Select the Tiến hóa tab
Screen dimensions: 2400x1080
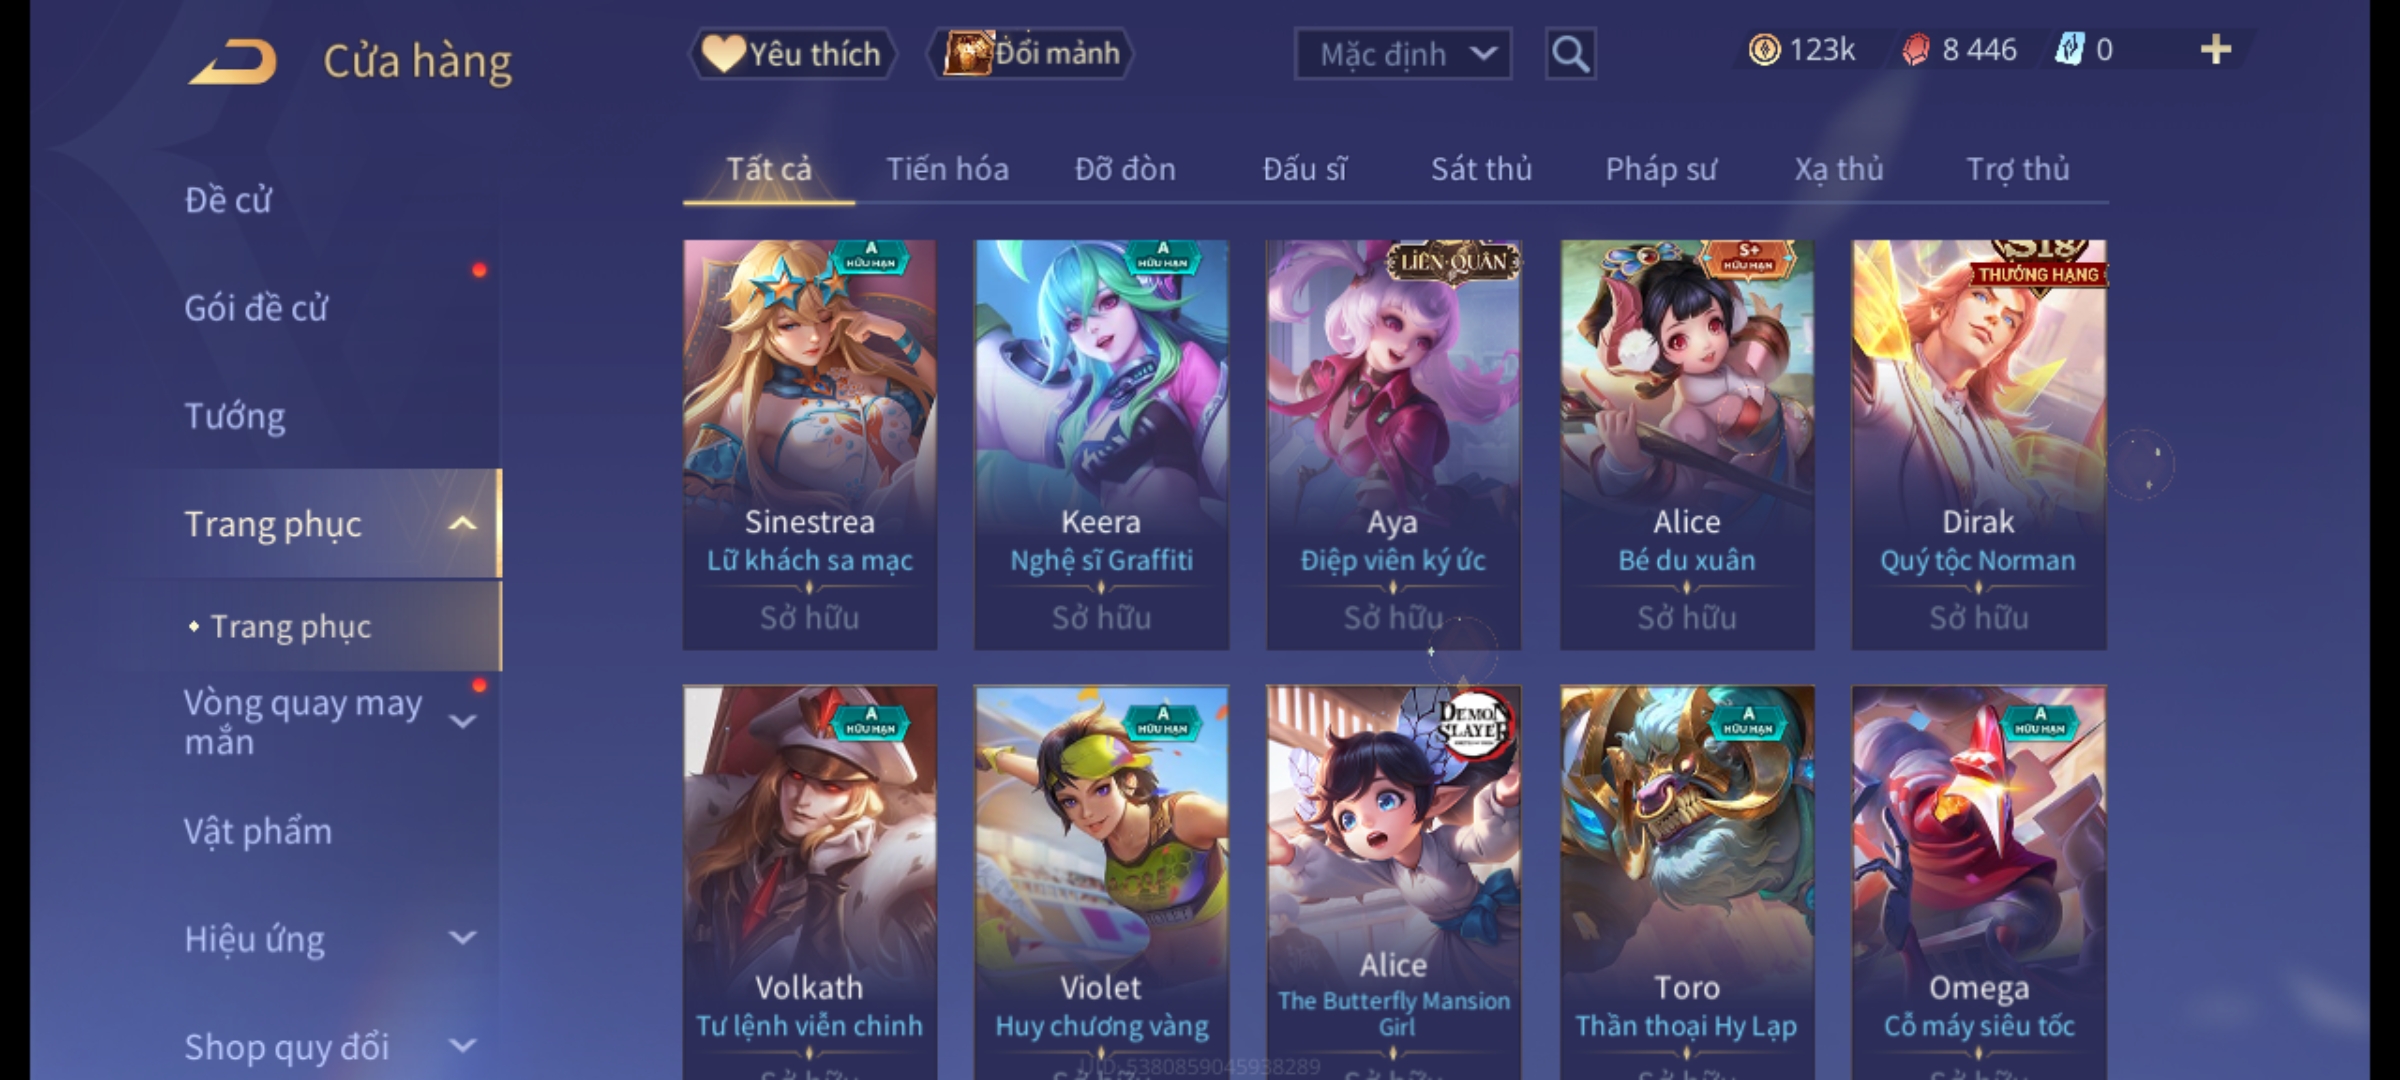point(947,169)
